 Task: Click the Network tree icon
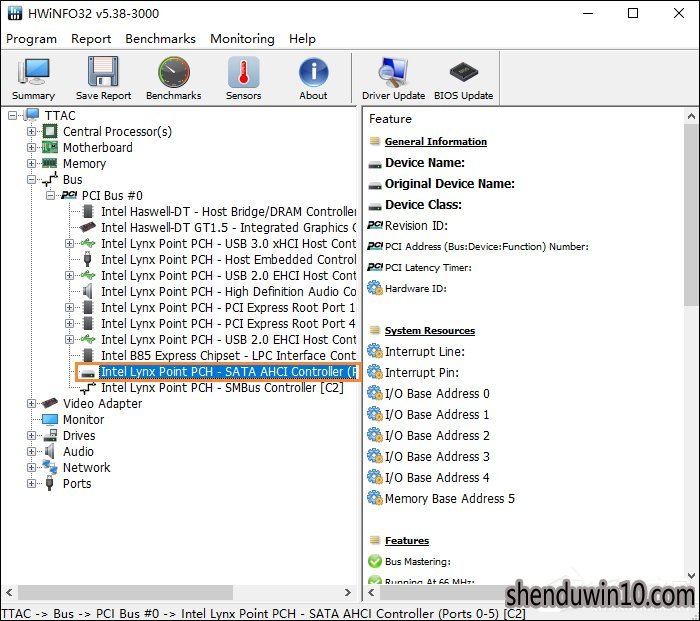50,467
